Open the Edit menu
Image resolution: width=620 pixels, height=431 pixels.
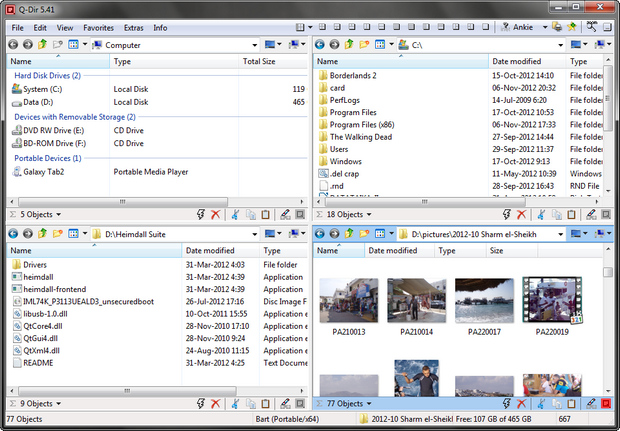coord(40,28)
